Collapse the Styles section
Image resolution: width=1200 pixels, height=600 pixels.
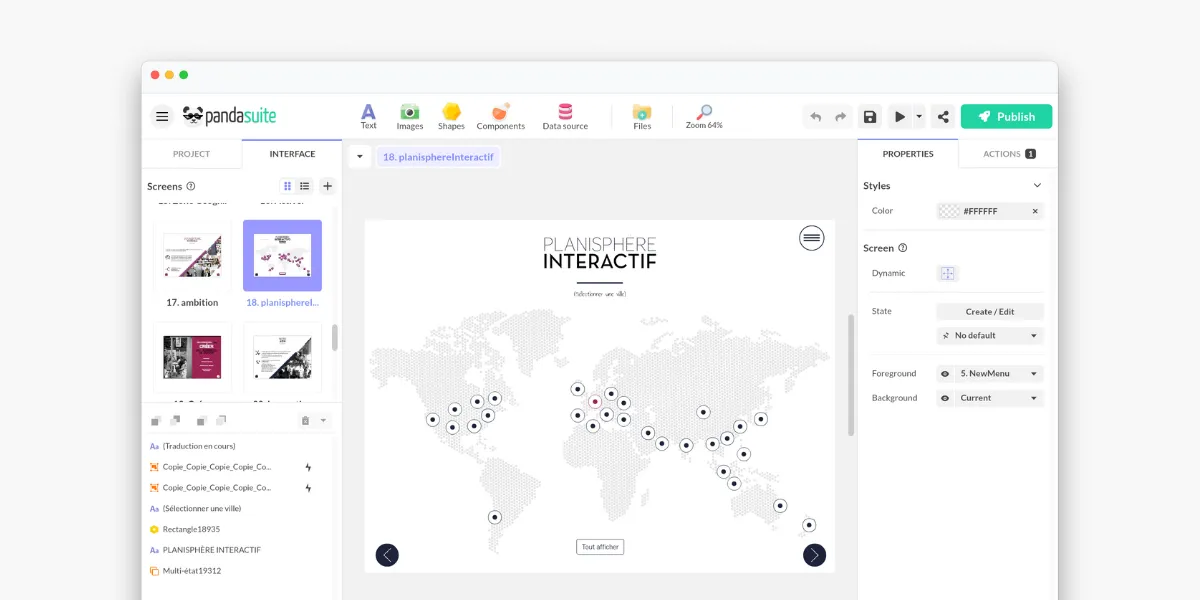[1037, 185]
